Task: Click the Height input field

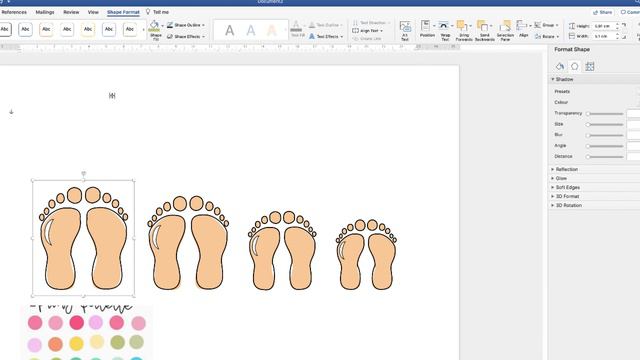Action: click(603, 26)
